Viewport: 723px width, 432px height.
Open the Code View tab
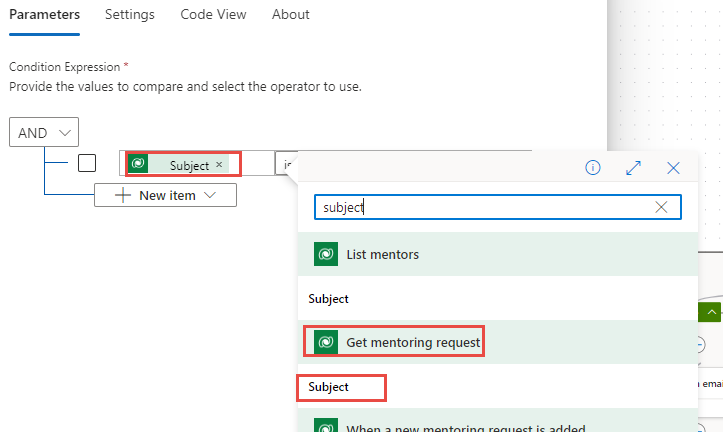point(213,15)
